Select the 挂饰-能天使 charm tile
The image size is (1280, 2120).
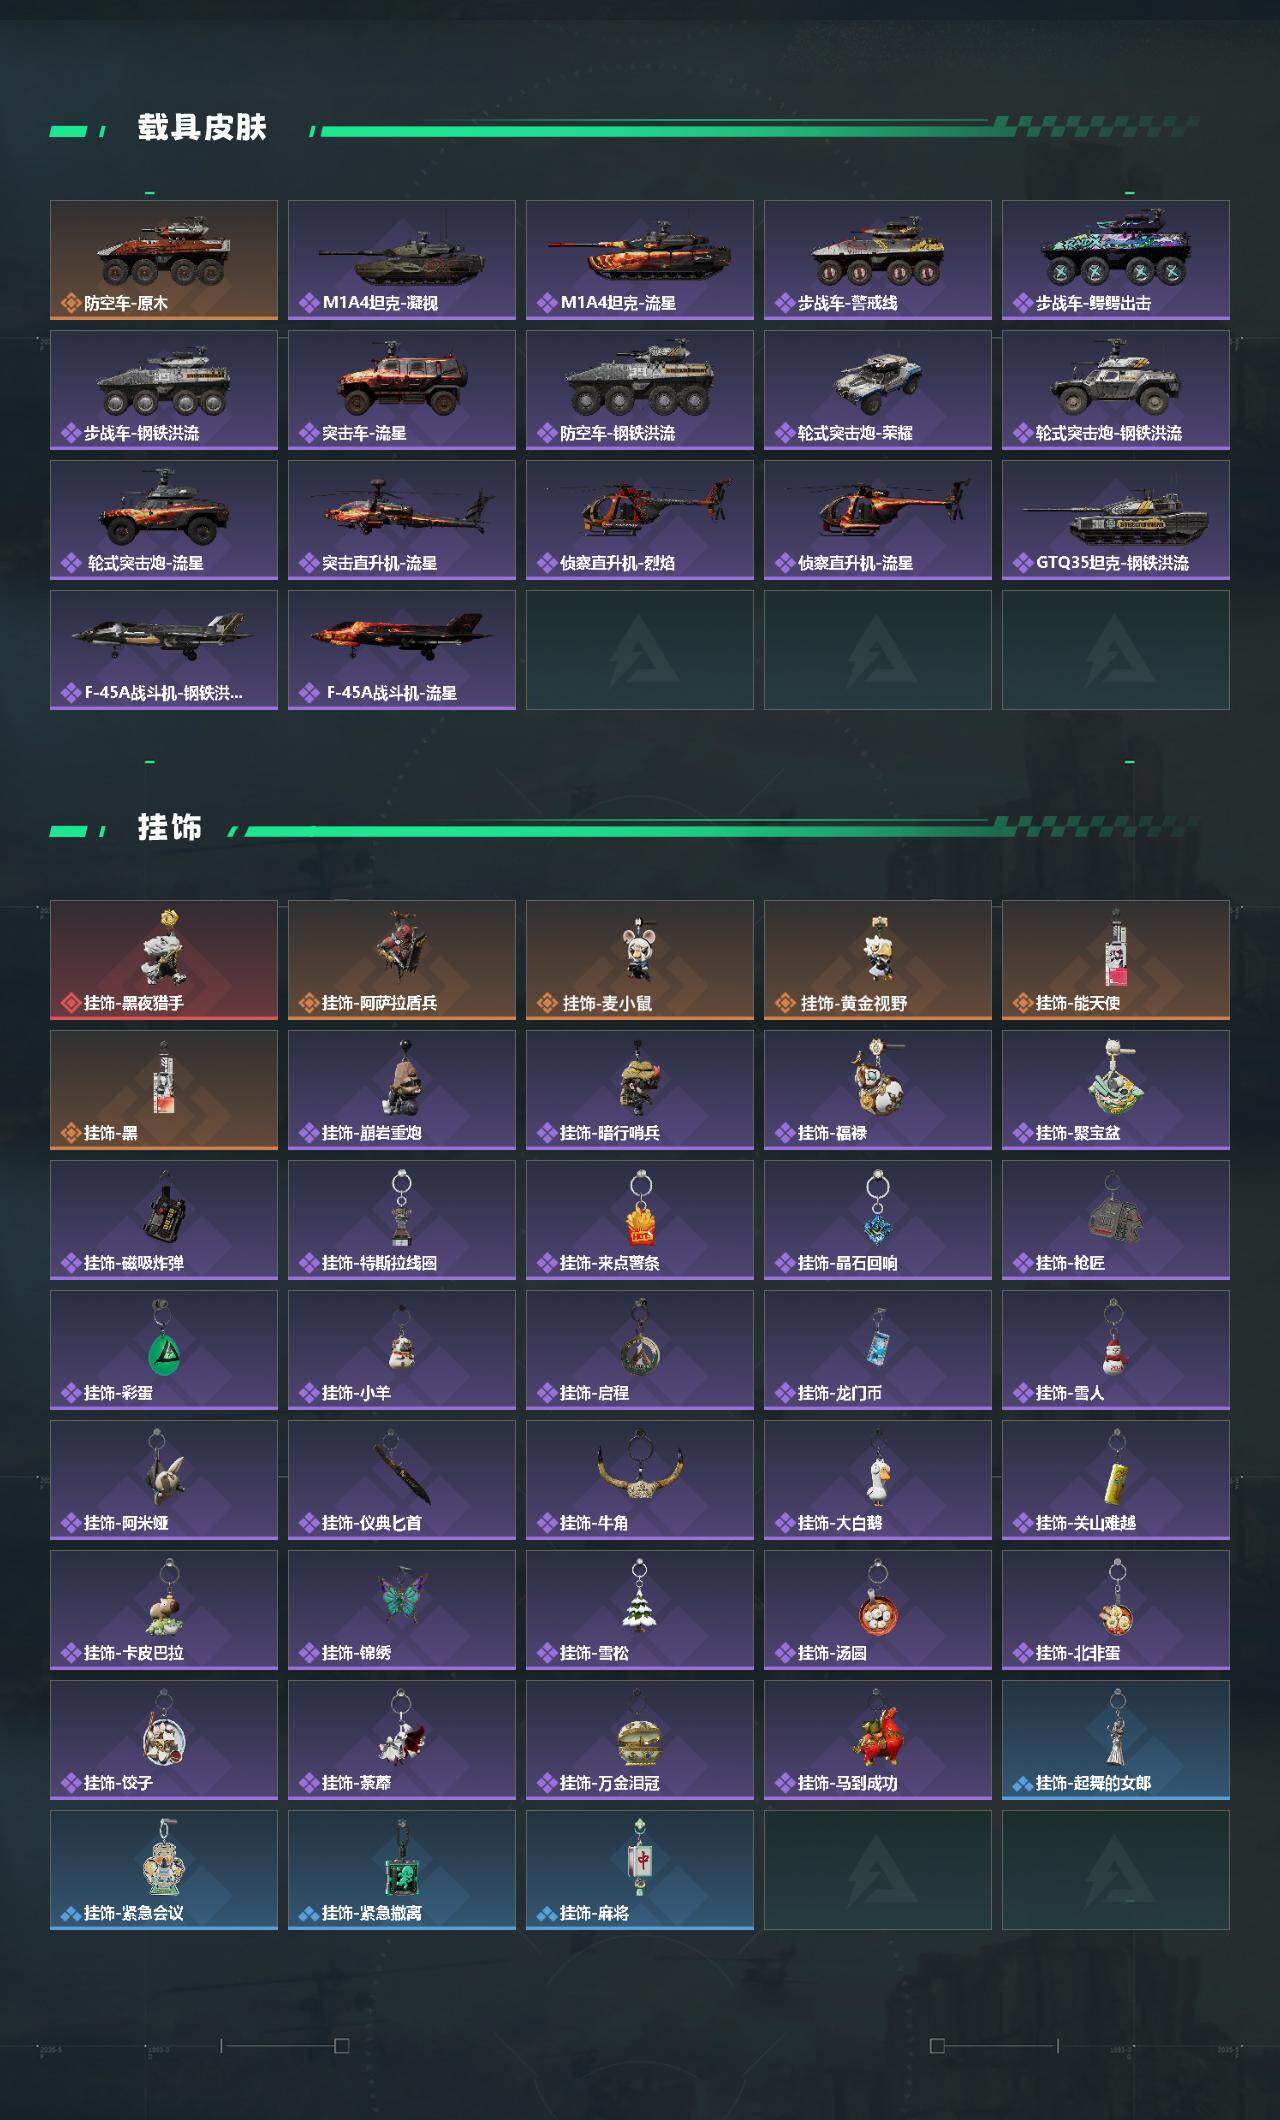click(1116, 960)
